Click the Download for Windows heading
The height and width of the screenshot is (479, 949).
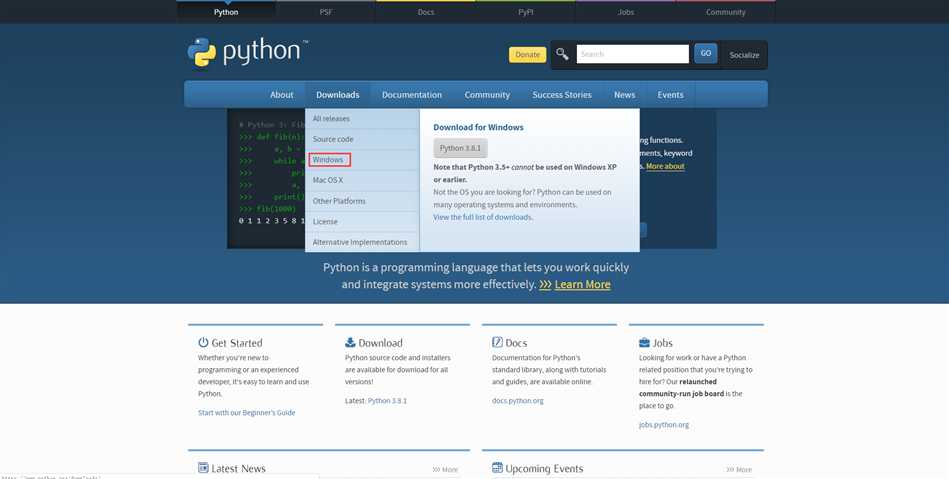pyautogui.click(x=478, y=127)
